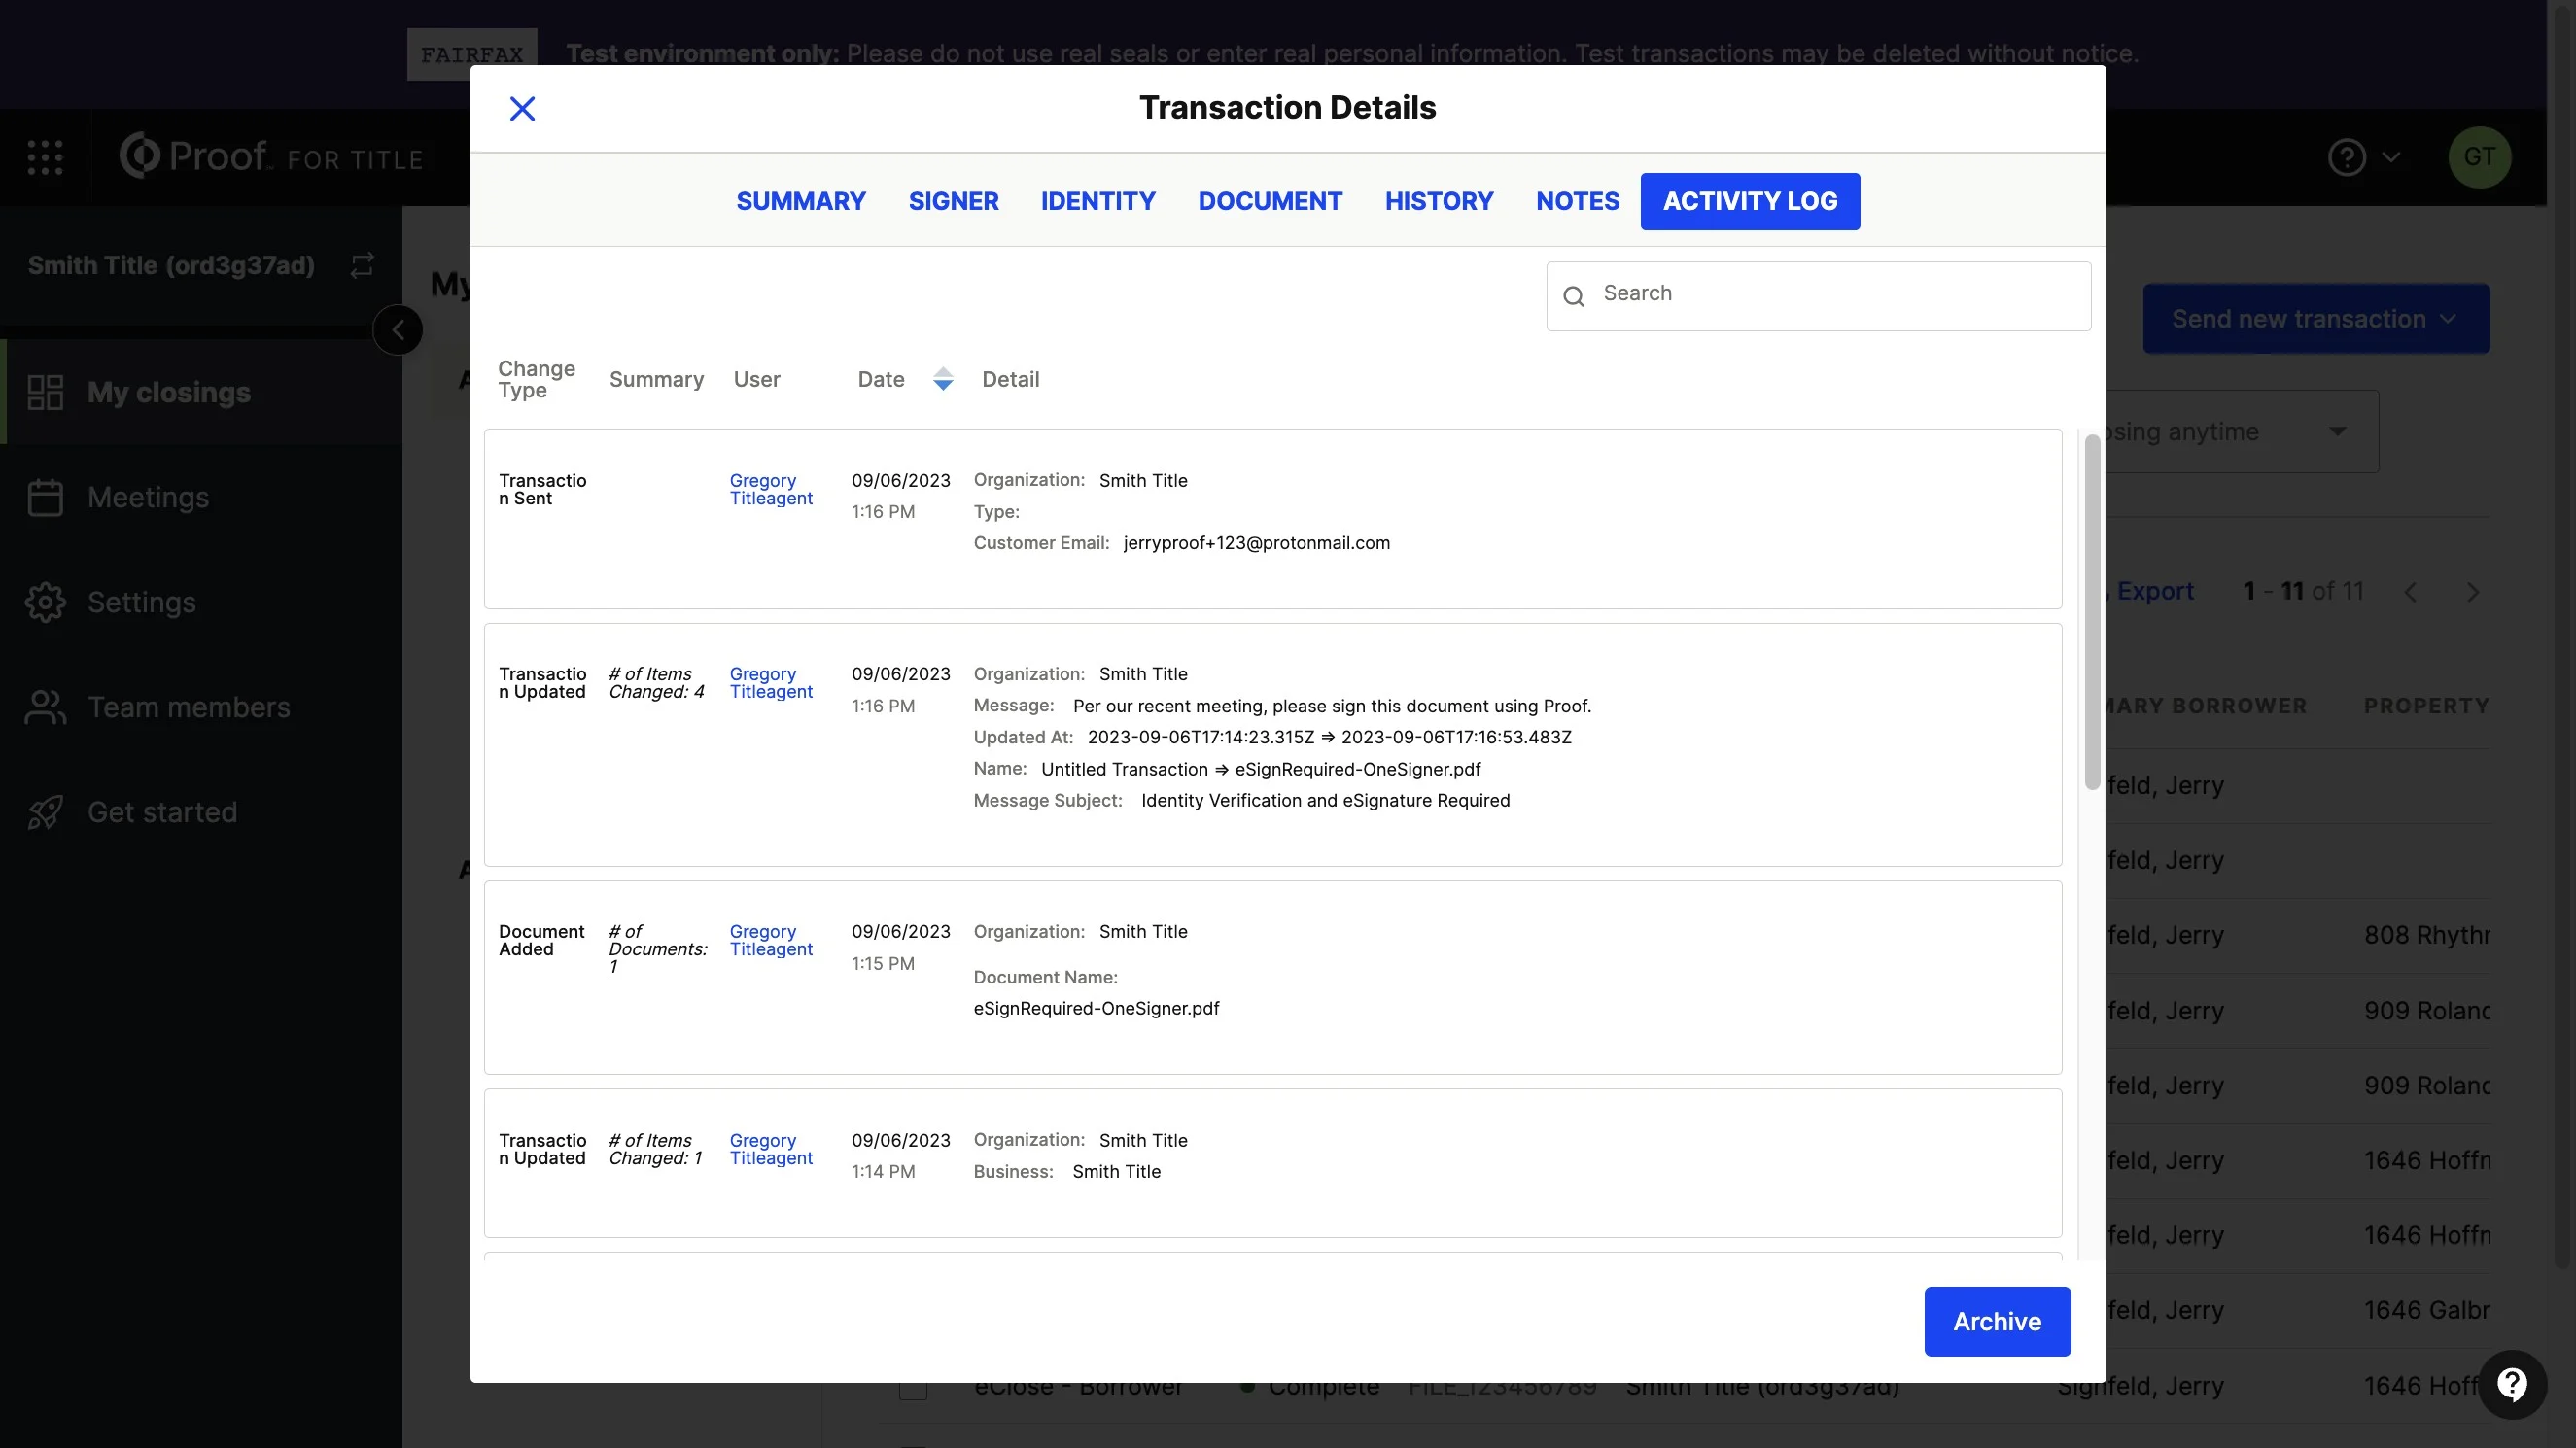Image resolution: width=2576 pixels, height=1448 pixels.
Task: Click eSignRequired-OneSigner.pdf document name value
Action: pyautogui.click(x=1096, y=1008)
